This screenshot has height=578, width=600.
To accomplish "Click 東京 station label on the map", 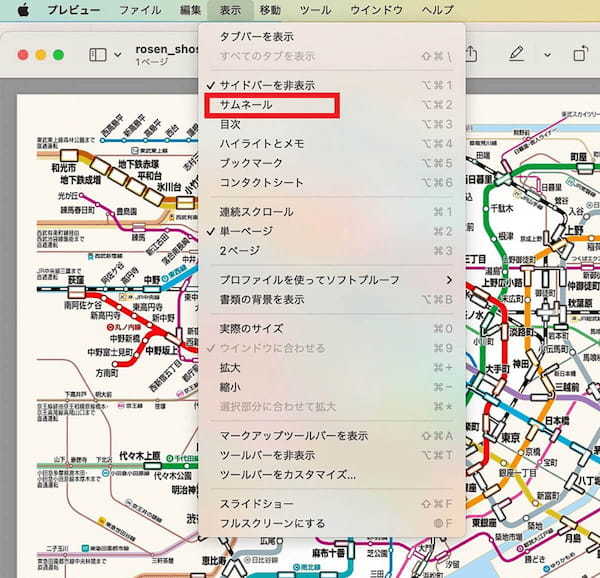I will click(x=510, y=438).
